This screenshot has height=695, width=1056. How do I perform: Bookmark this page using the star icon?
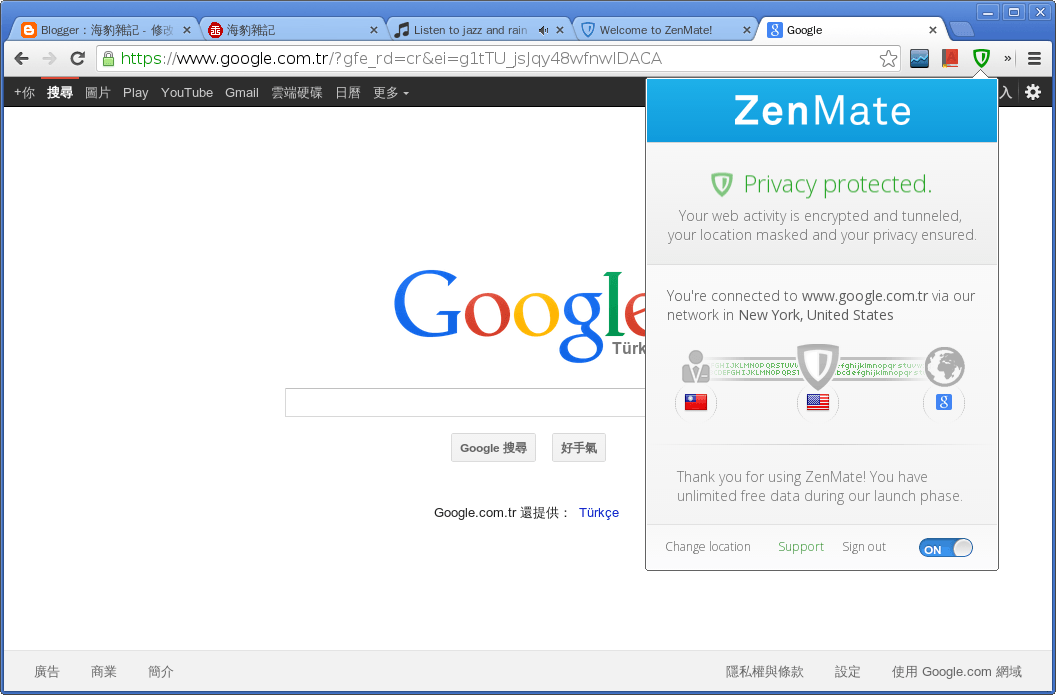coord(888,59)
